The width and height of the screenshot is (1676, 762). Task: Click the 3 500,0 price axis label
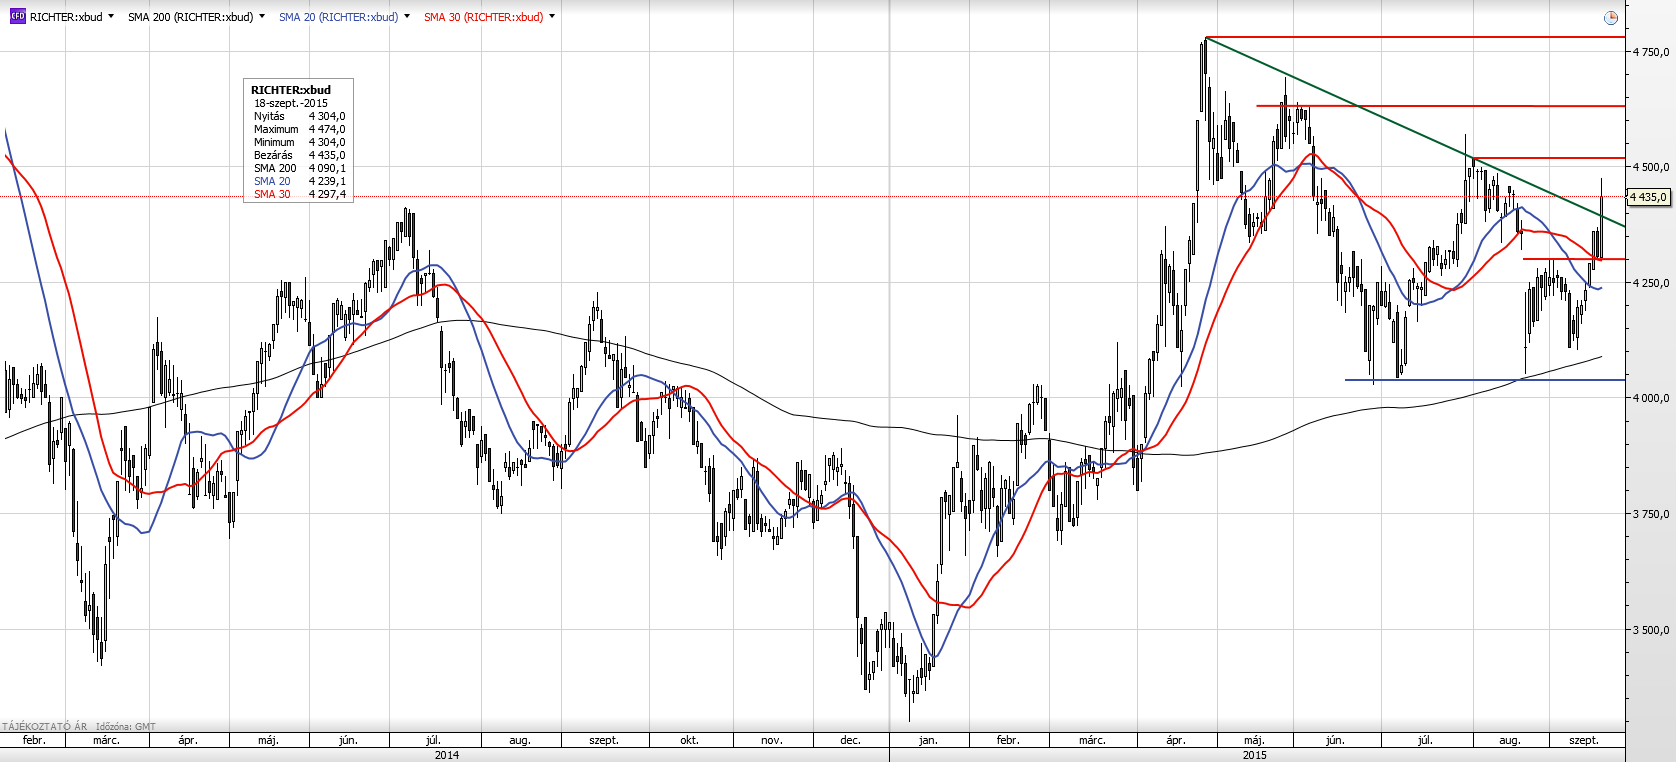point(1651,630)
